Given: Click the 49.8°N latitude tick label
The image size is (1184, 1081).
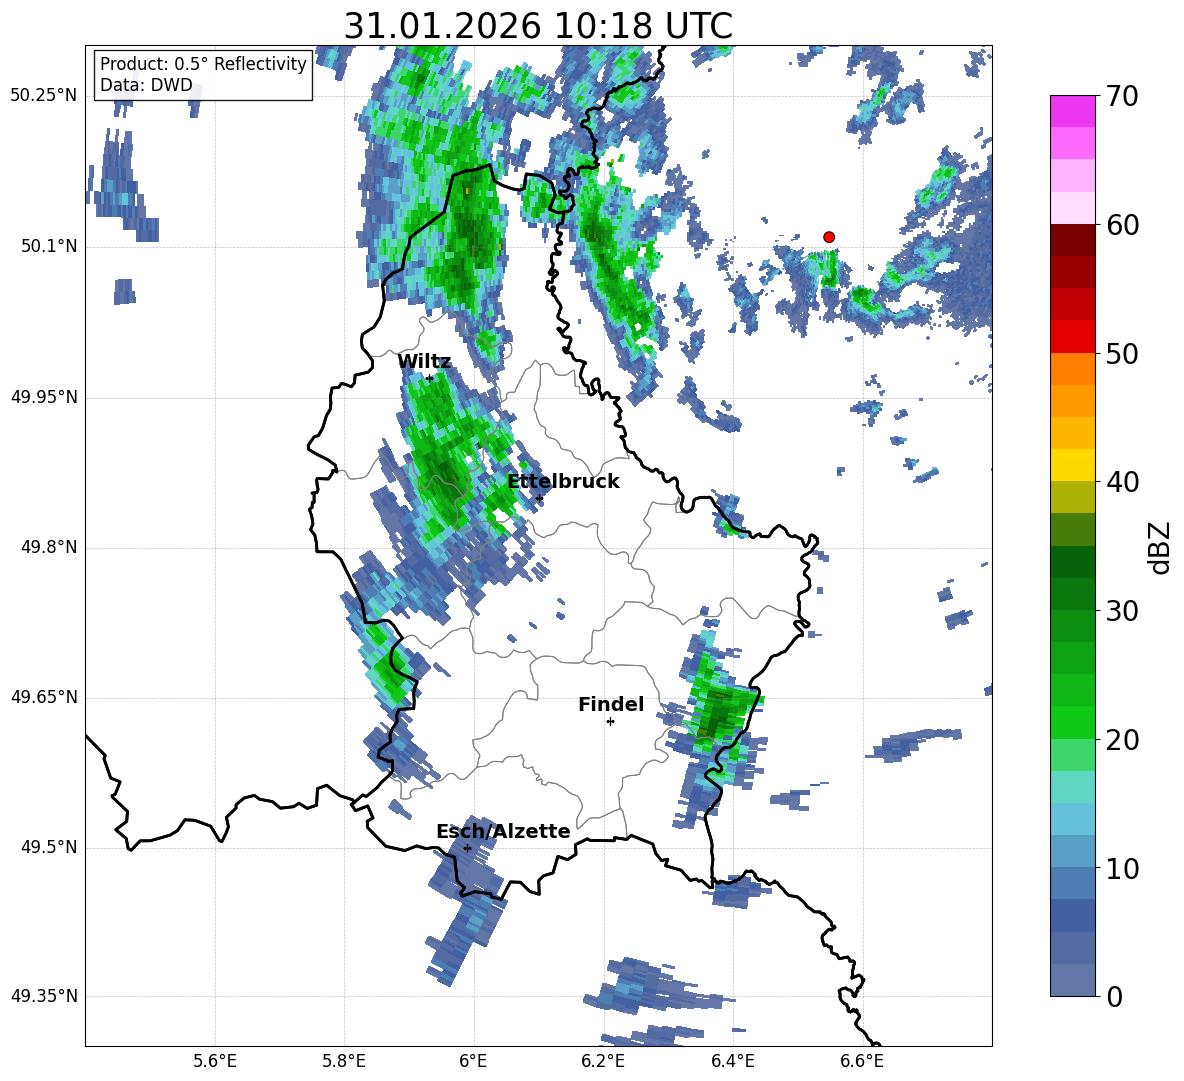Looking at the screenshot, I should (49, 547).
